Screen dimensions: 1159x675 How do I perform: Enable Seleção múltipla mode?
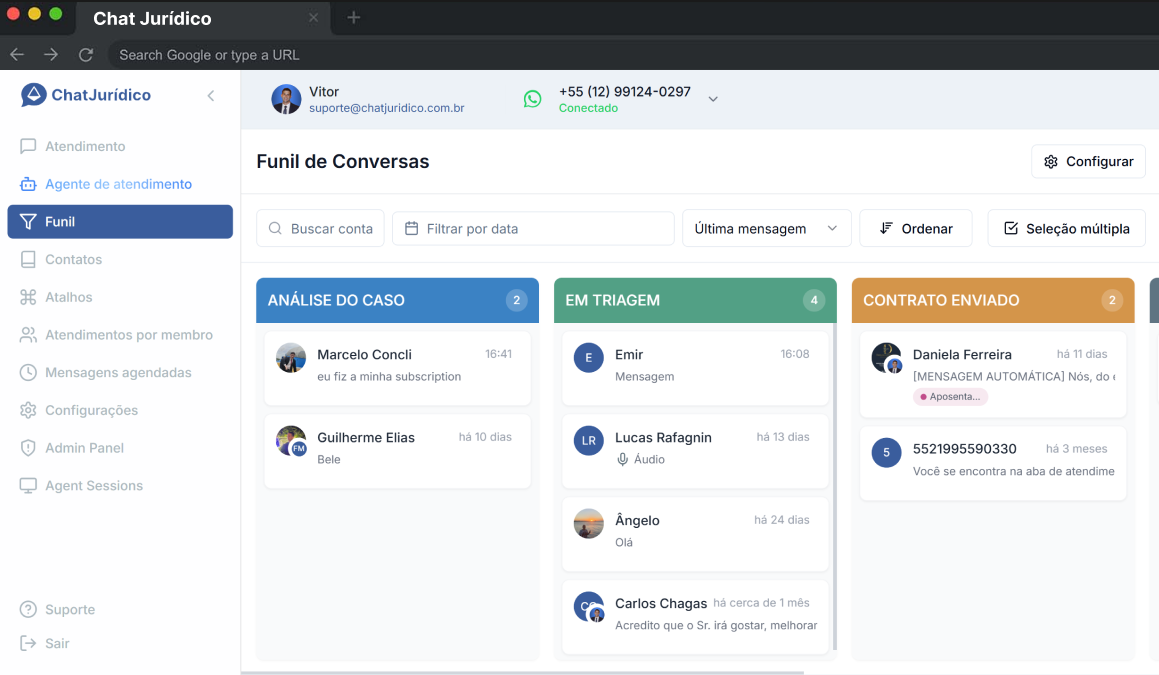tap(1066, 228)
